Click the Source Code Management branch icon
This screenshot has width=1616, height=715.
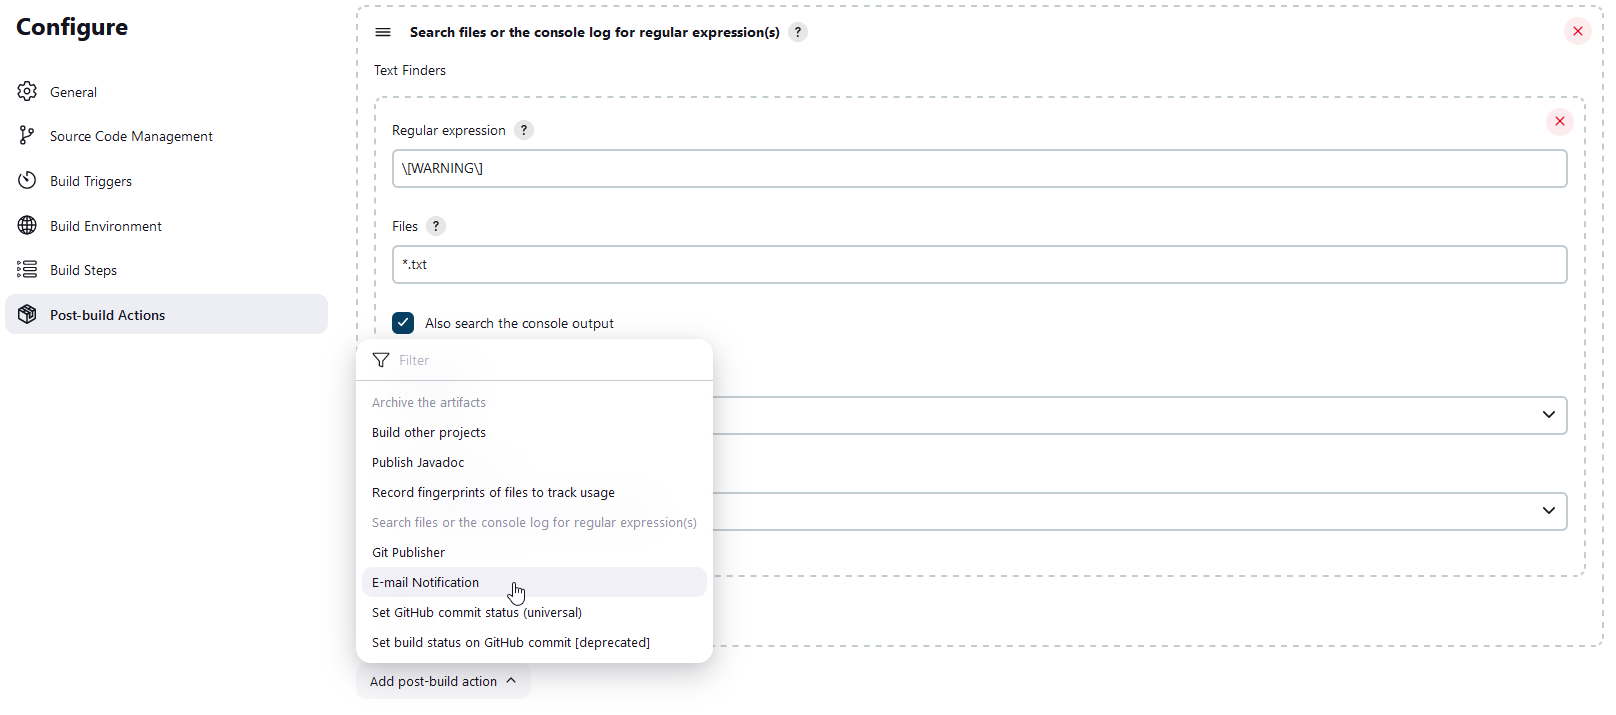27,136
